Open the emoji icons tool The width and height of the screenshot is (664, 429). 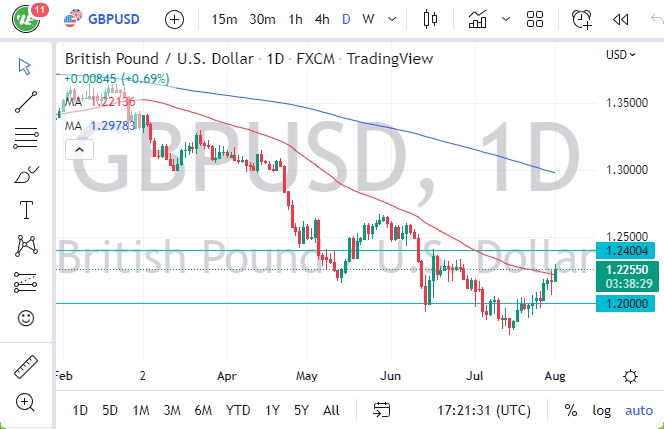point(27,318)
